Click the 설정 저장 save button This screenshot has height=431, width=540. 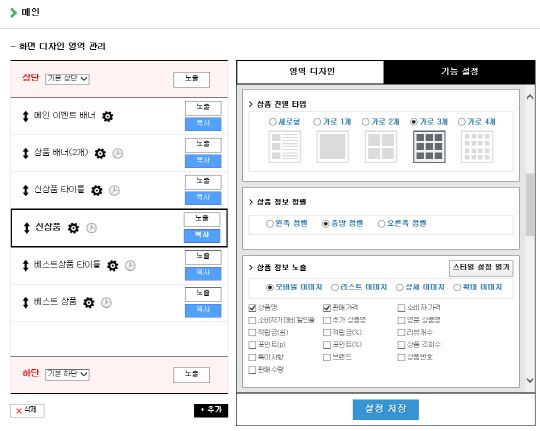click(x=386, y=409)
